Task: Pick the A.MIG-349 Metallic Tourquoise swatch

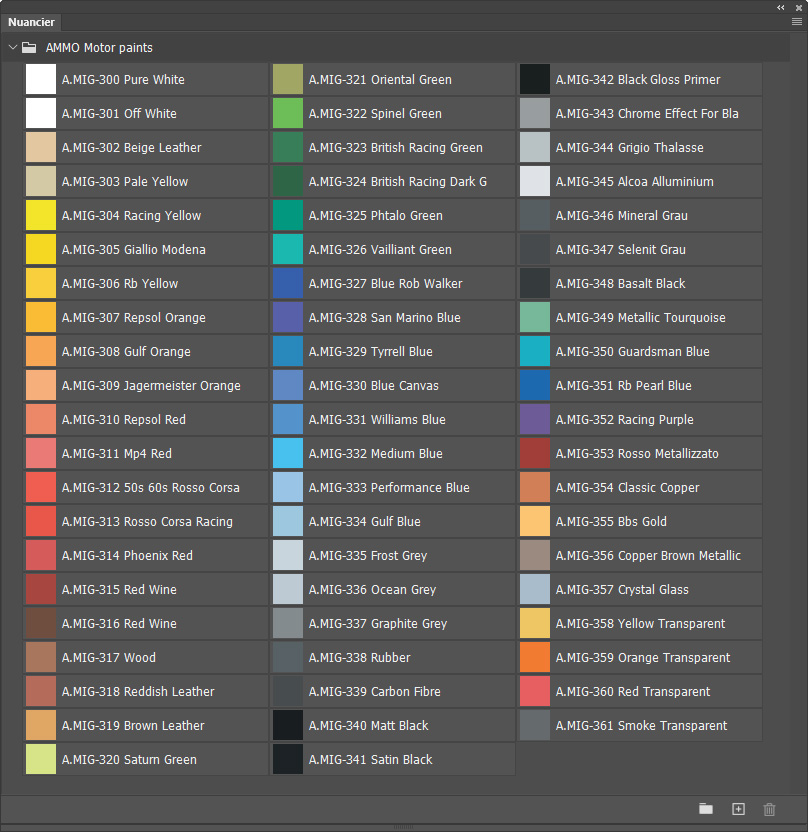Action: tap(535, 317)
